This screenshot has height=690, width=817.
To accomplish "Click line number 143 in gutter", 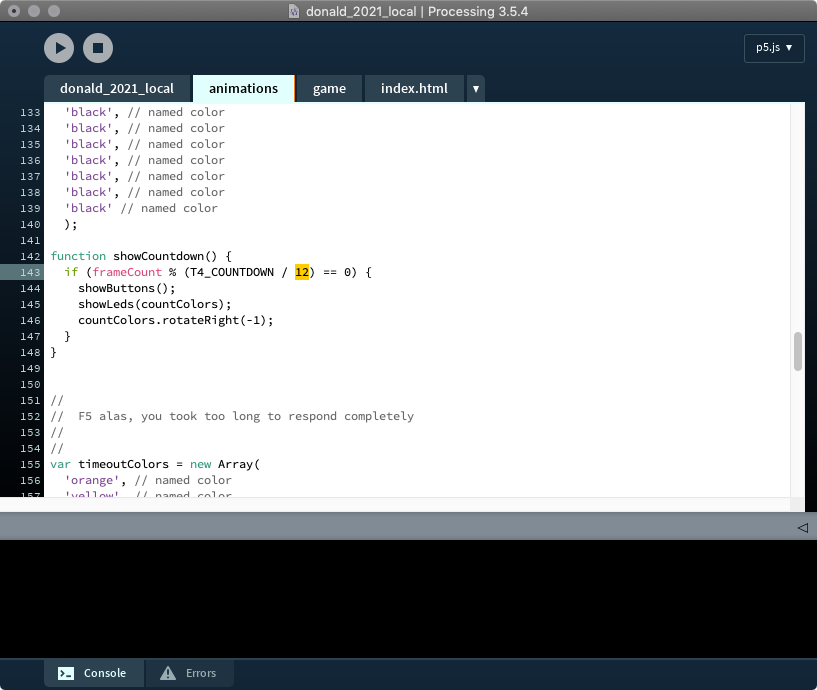I will (x=30, y=272).
